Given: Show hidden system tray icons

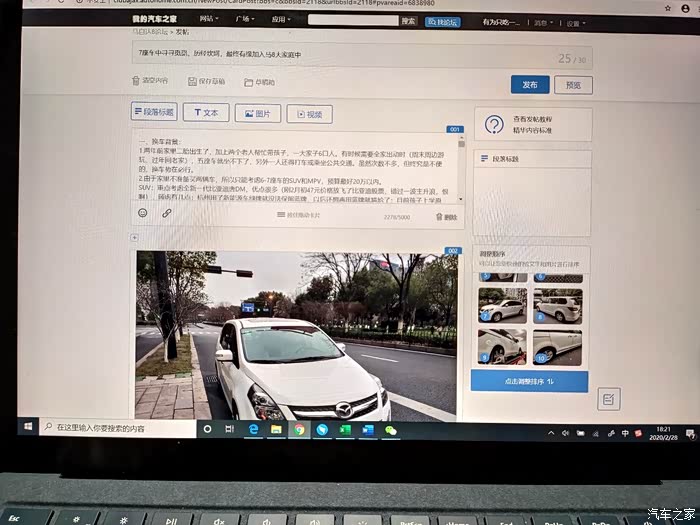Looking at the screenshot, I should tap(551, 433).
